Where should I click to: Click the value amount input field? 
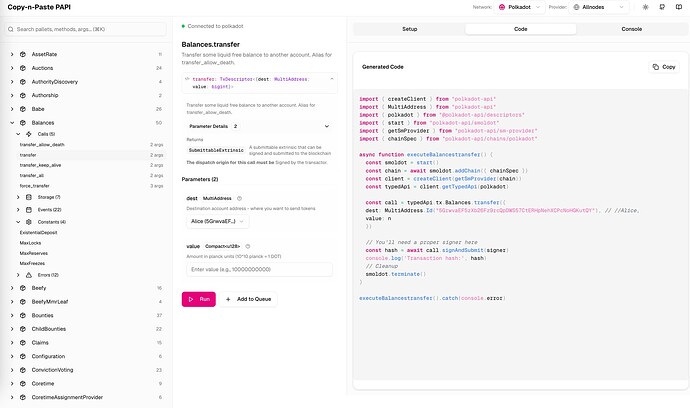[257, 269]
